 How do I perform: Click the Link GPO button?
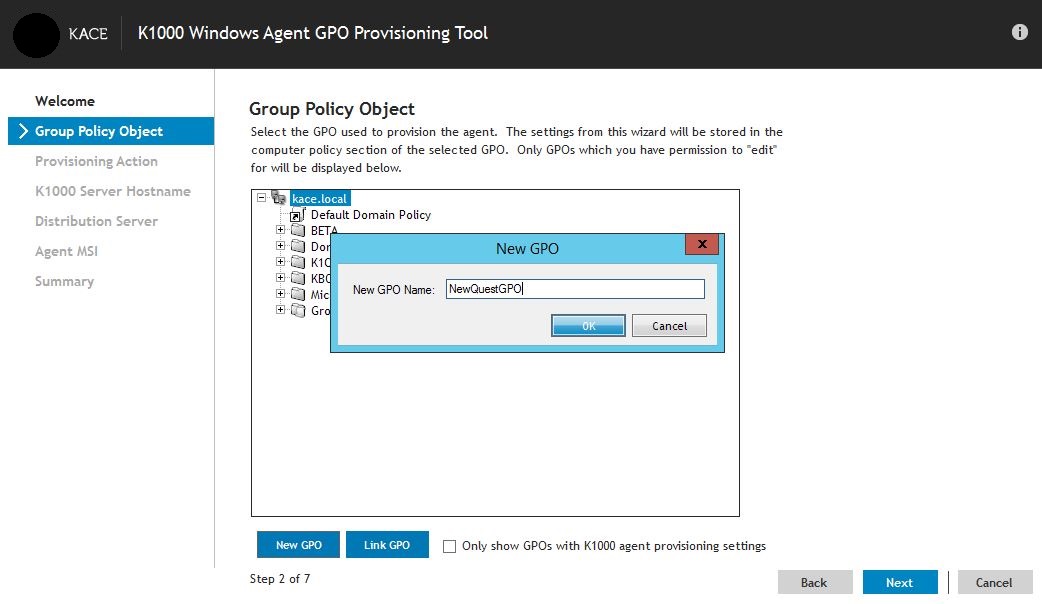click(387, 544)
